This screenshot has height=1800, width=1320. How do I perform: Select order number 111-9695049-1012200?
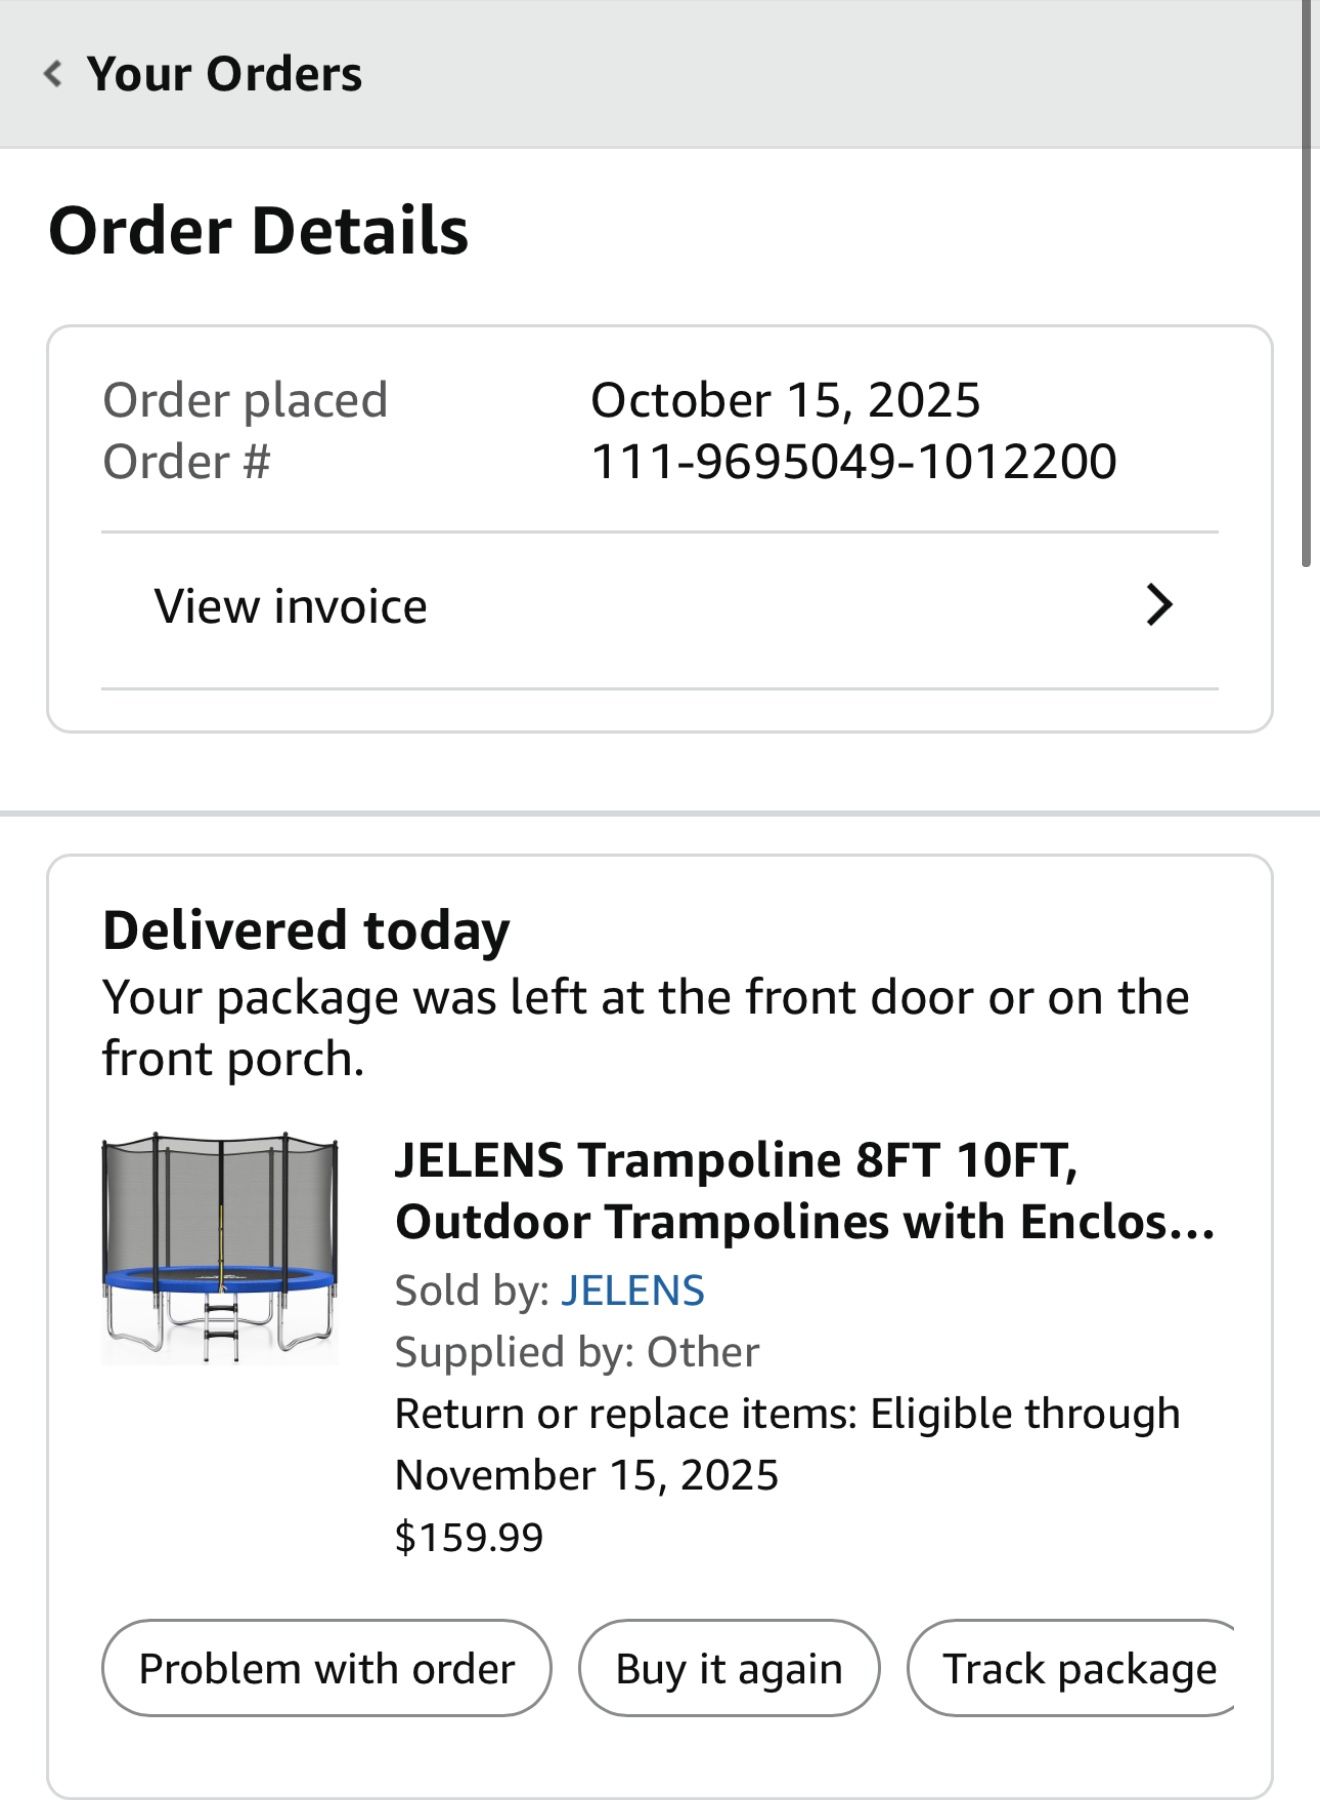853,461
